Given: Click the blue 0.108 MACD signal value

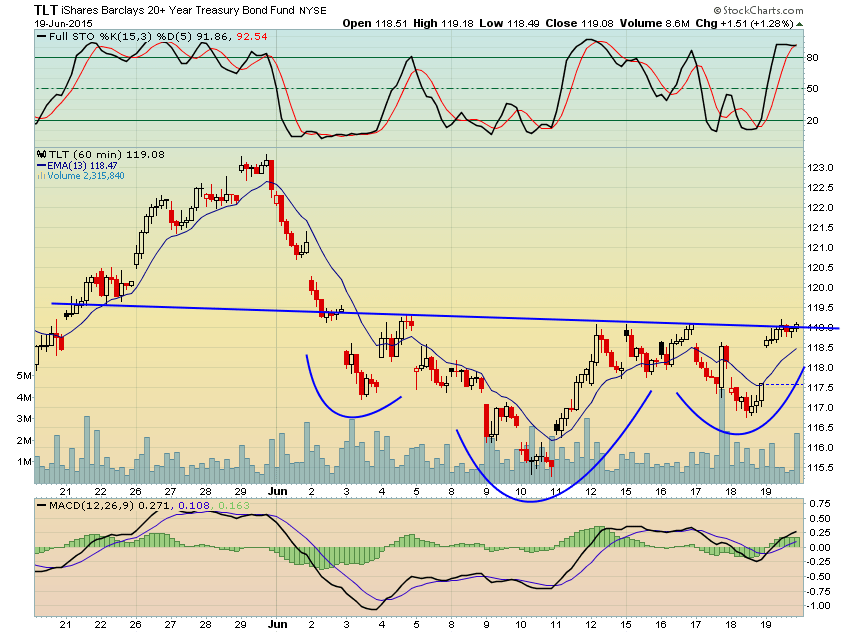Looking at the screenshot, I should [x=193, y=506].
